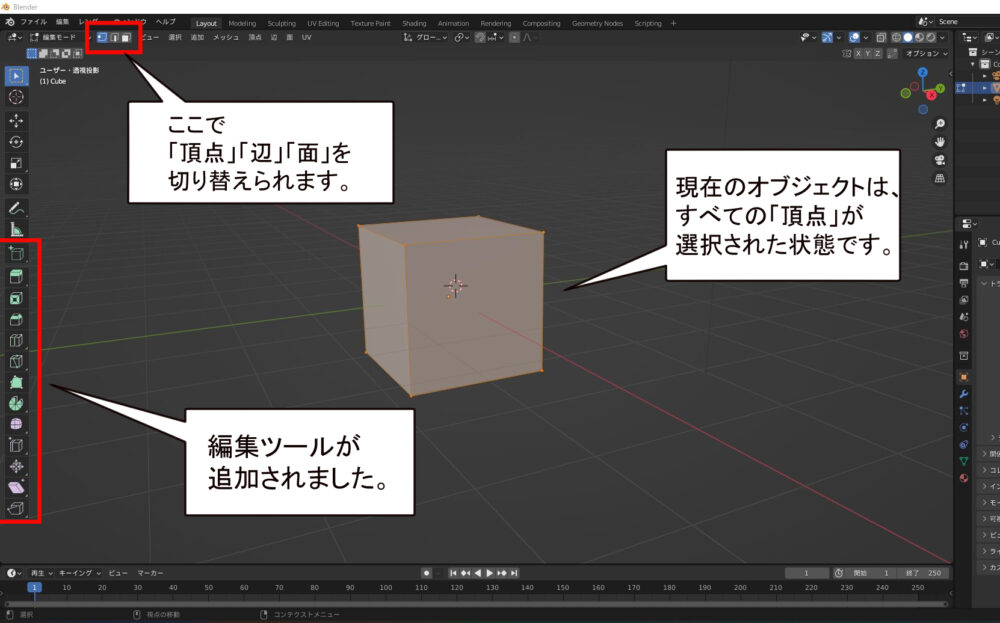Select the Poly Build tool

[x=17, y=383]
